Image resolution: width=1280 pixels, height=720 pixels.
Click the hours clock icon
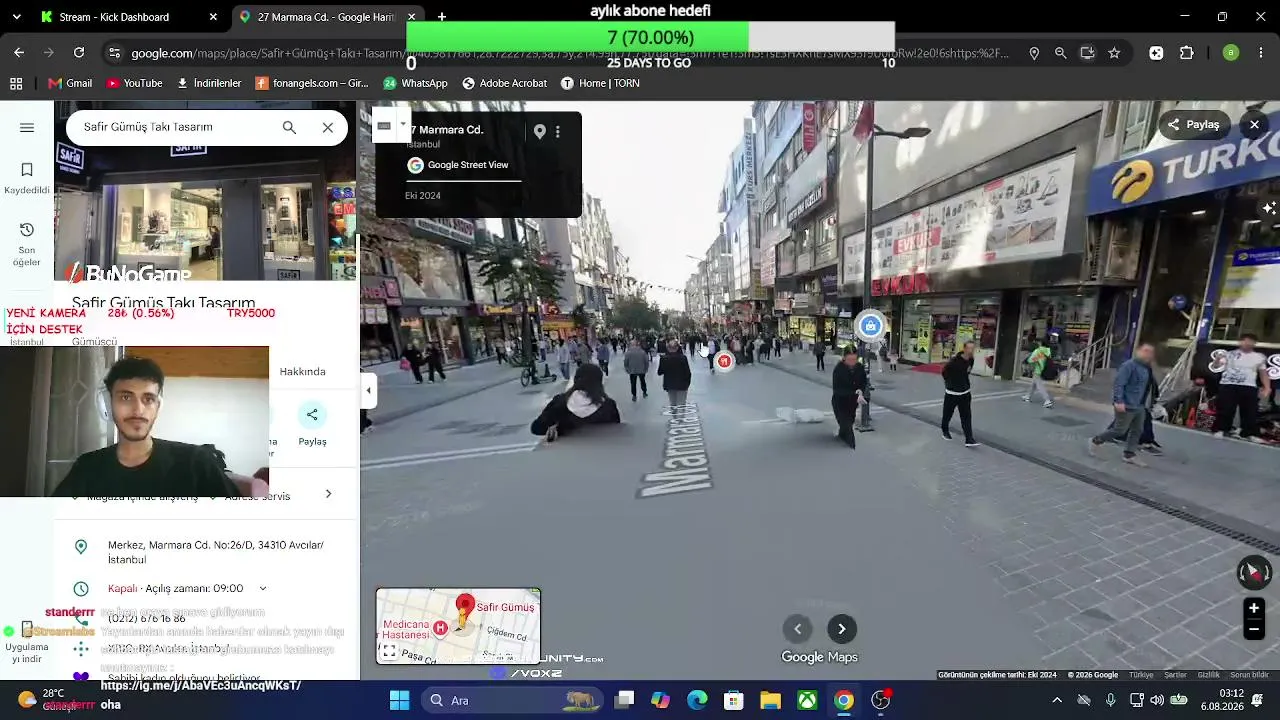81,588
